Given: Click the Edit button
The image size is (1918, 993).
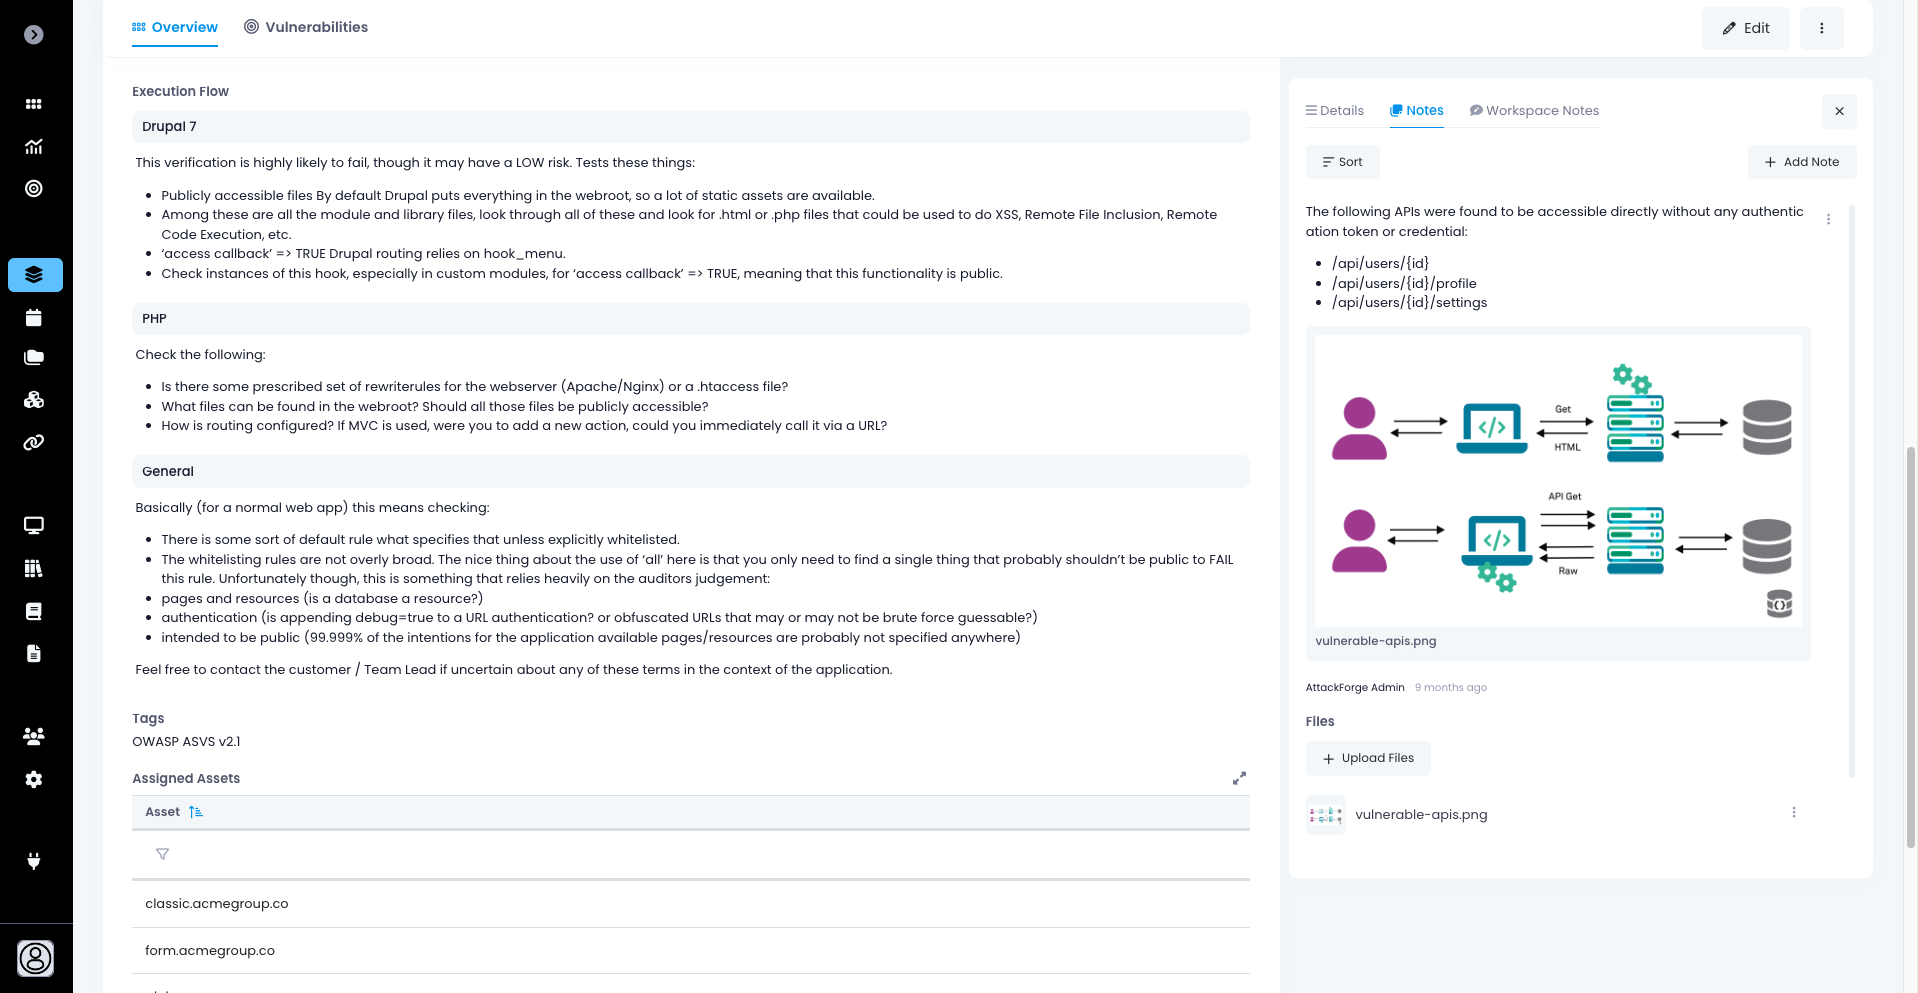Looking at the screenshot, I should pos(1745,28).
